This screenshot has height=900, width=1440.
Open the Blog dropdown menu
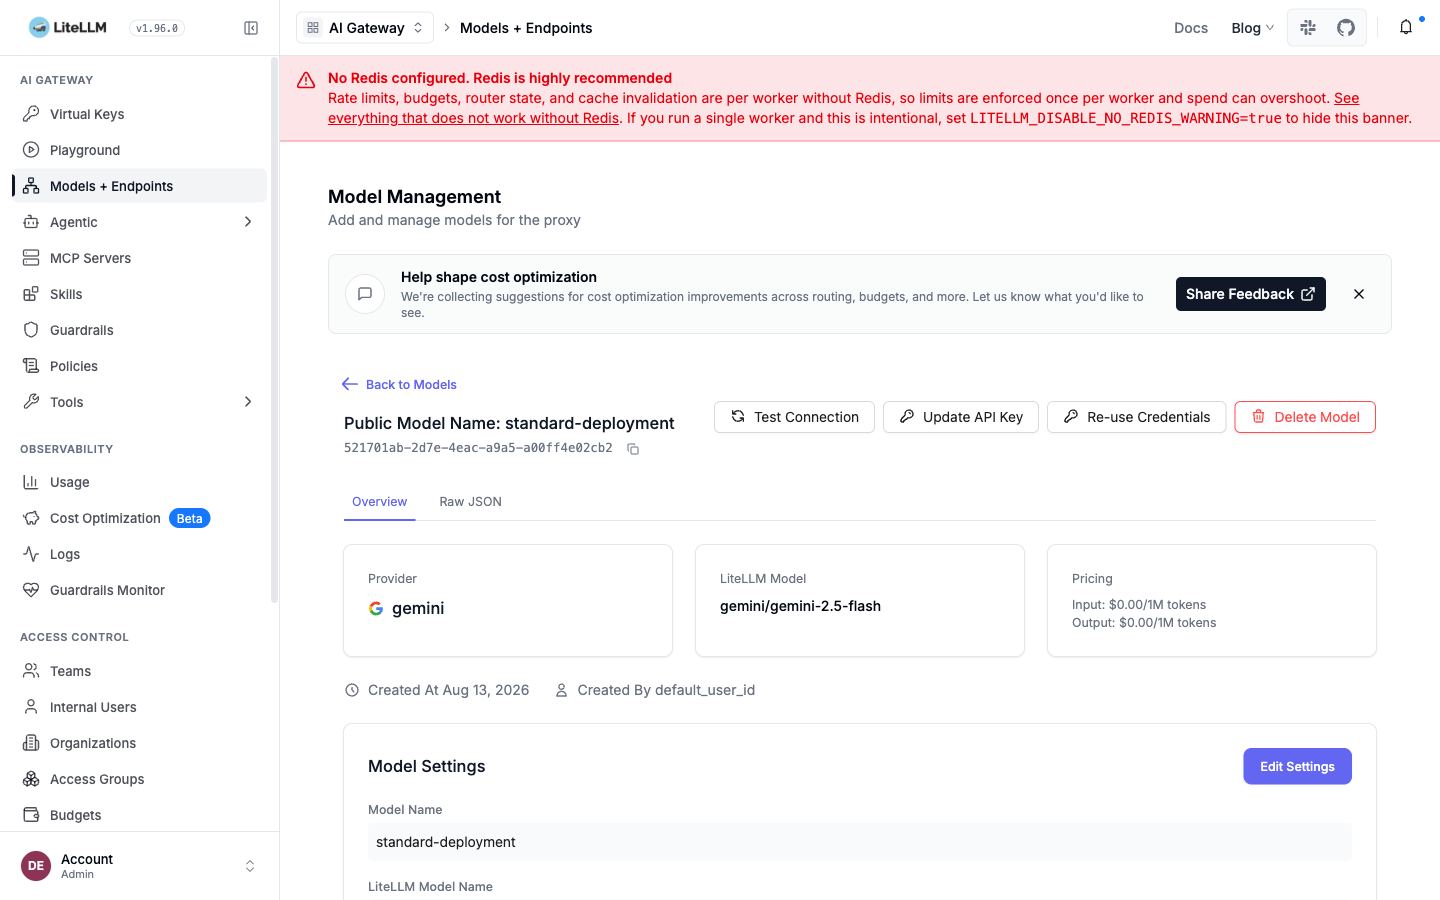pyautogui.click(x=1252, y=28)
